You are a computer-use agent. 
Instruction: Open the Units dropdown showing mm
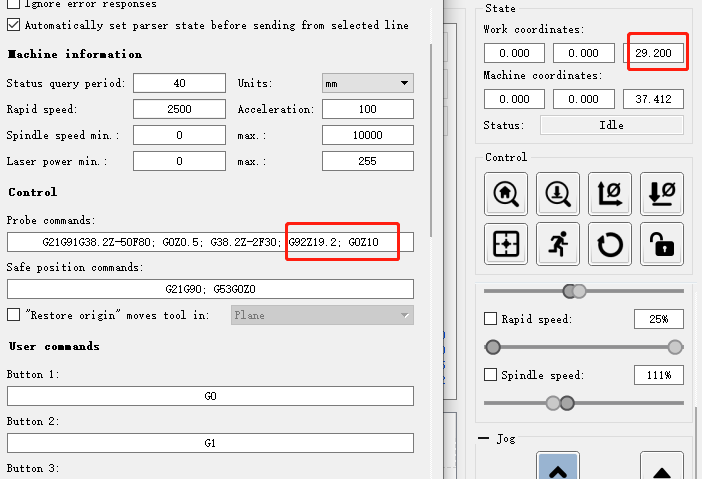coord(368,83)
